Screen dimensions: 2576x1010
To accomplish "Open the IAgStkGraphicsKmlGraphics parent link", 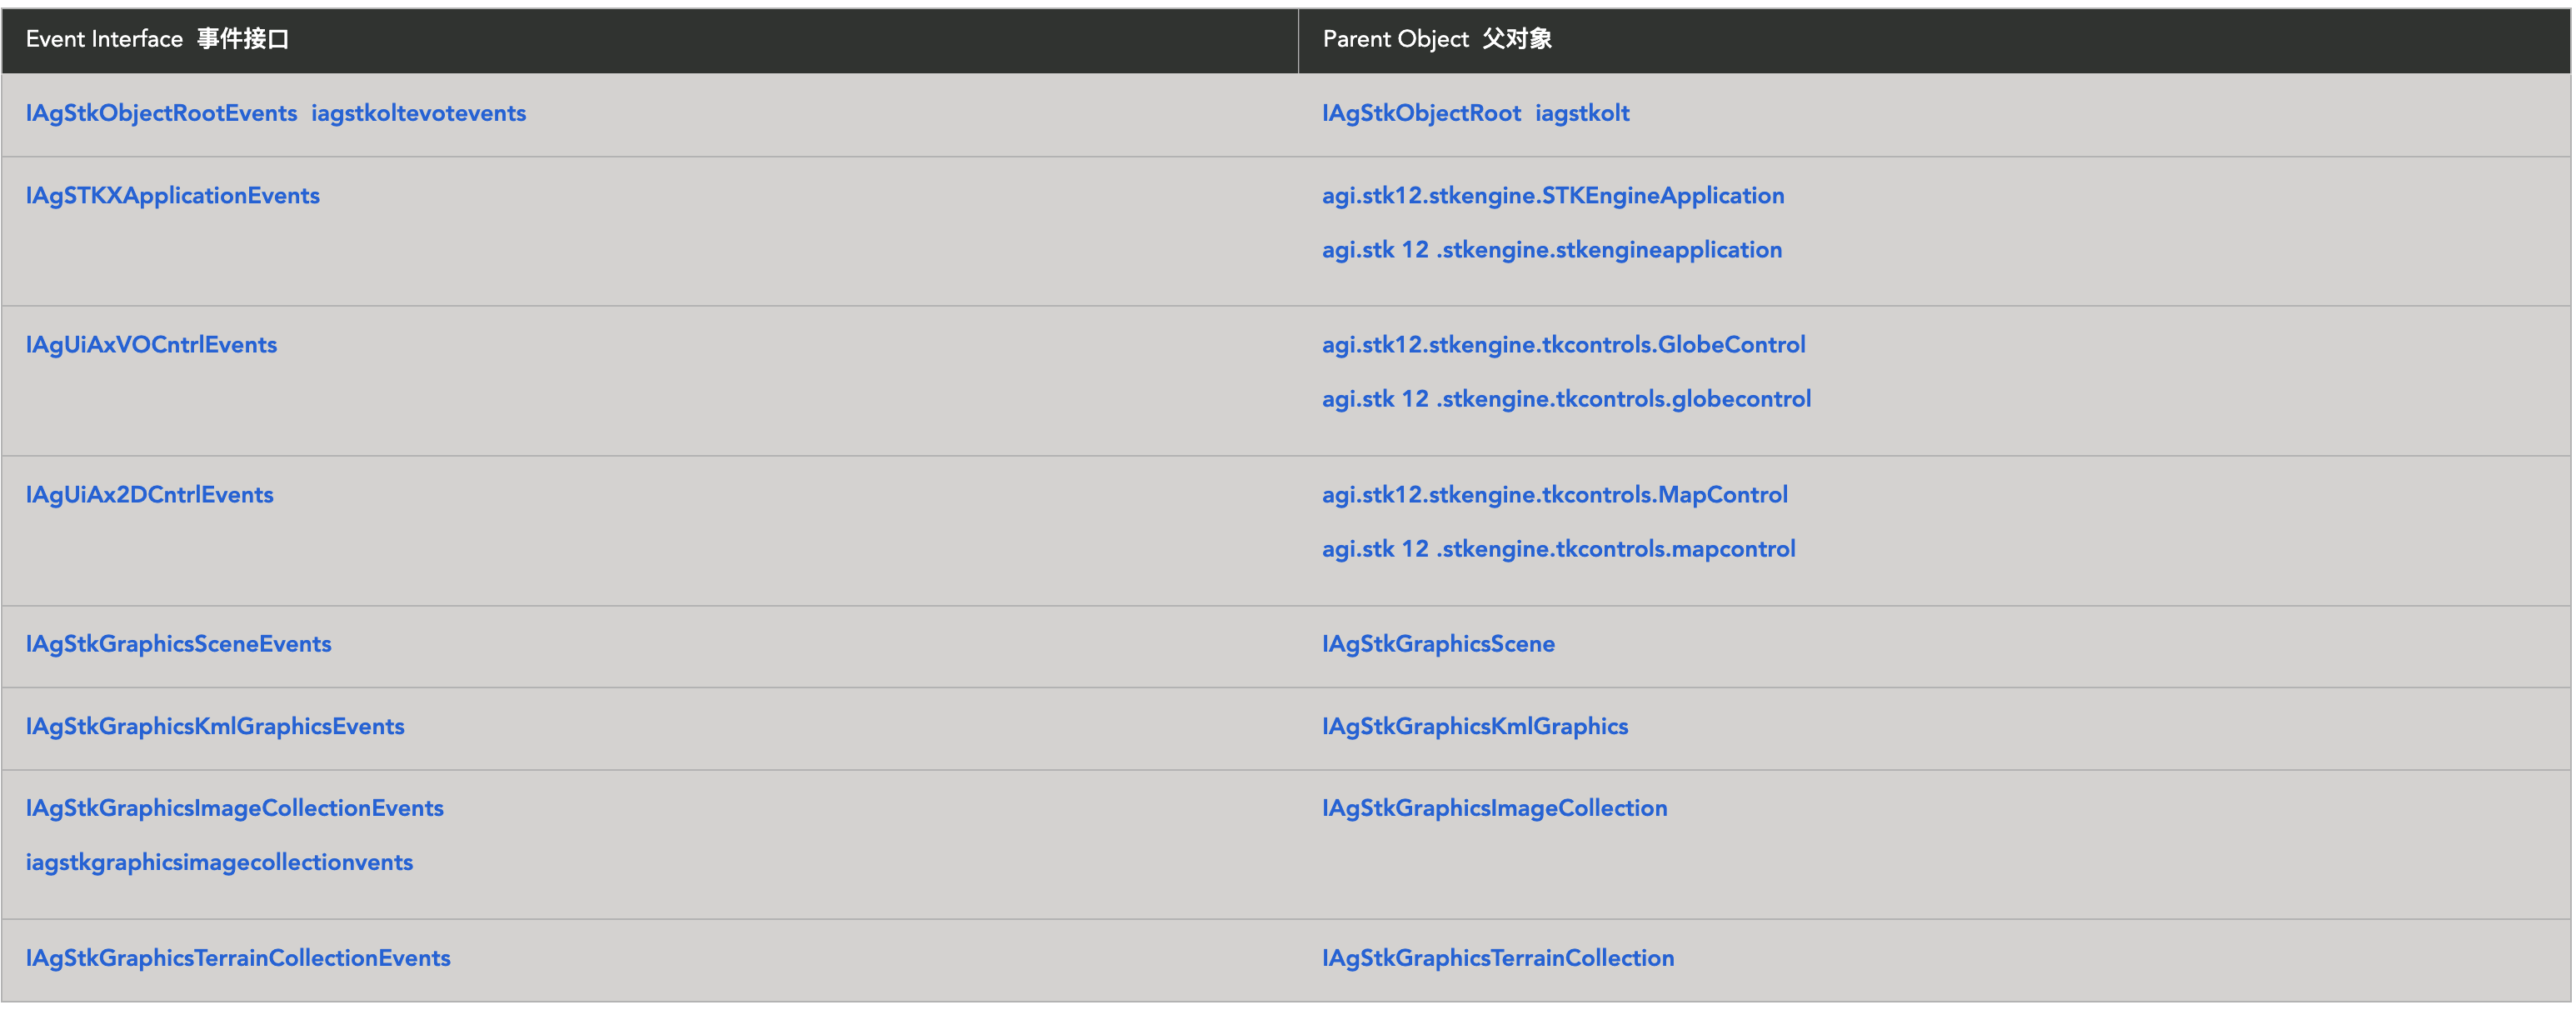I will tap(1474, 726).
